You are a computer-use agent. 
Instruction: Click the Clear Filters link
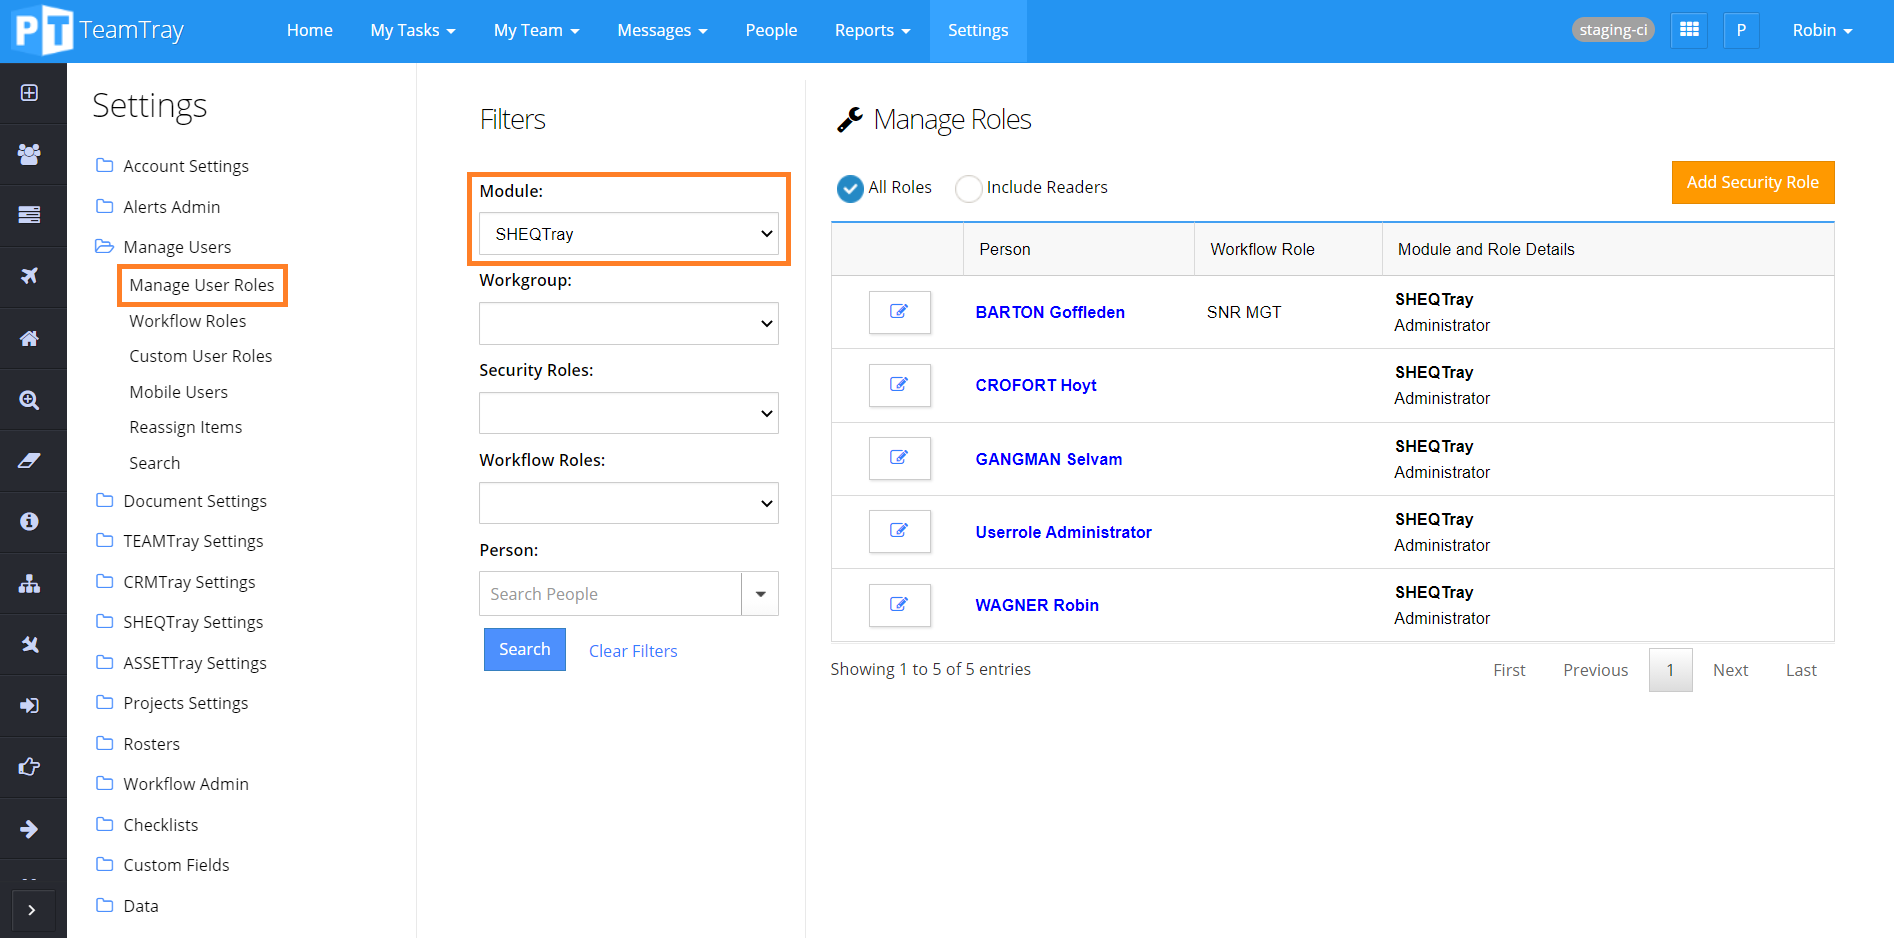click(633, 651)
